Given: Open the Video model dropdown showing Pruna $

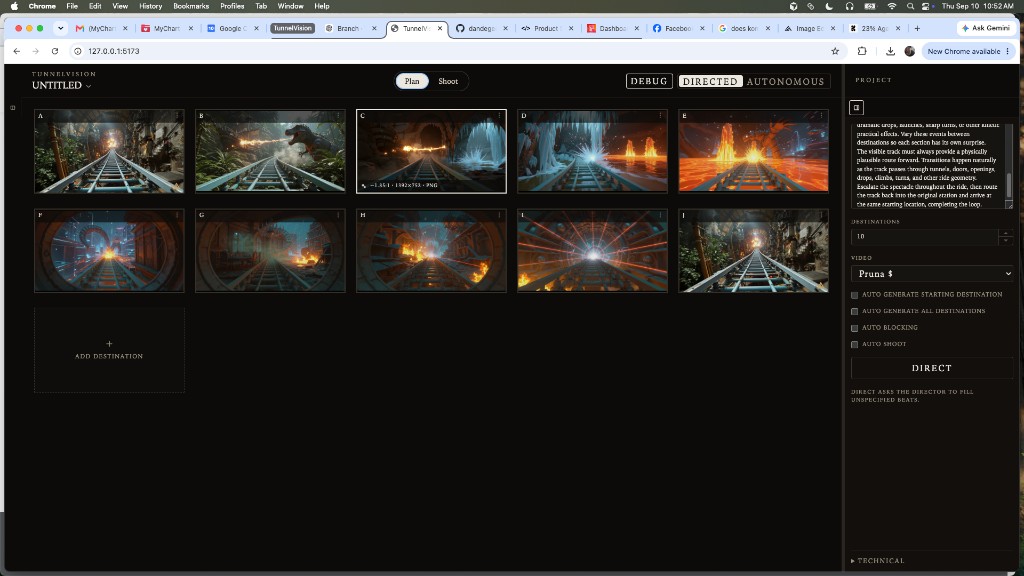Looking at the screenshot, I should 932,274.
